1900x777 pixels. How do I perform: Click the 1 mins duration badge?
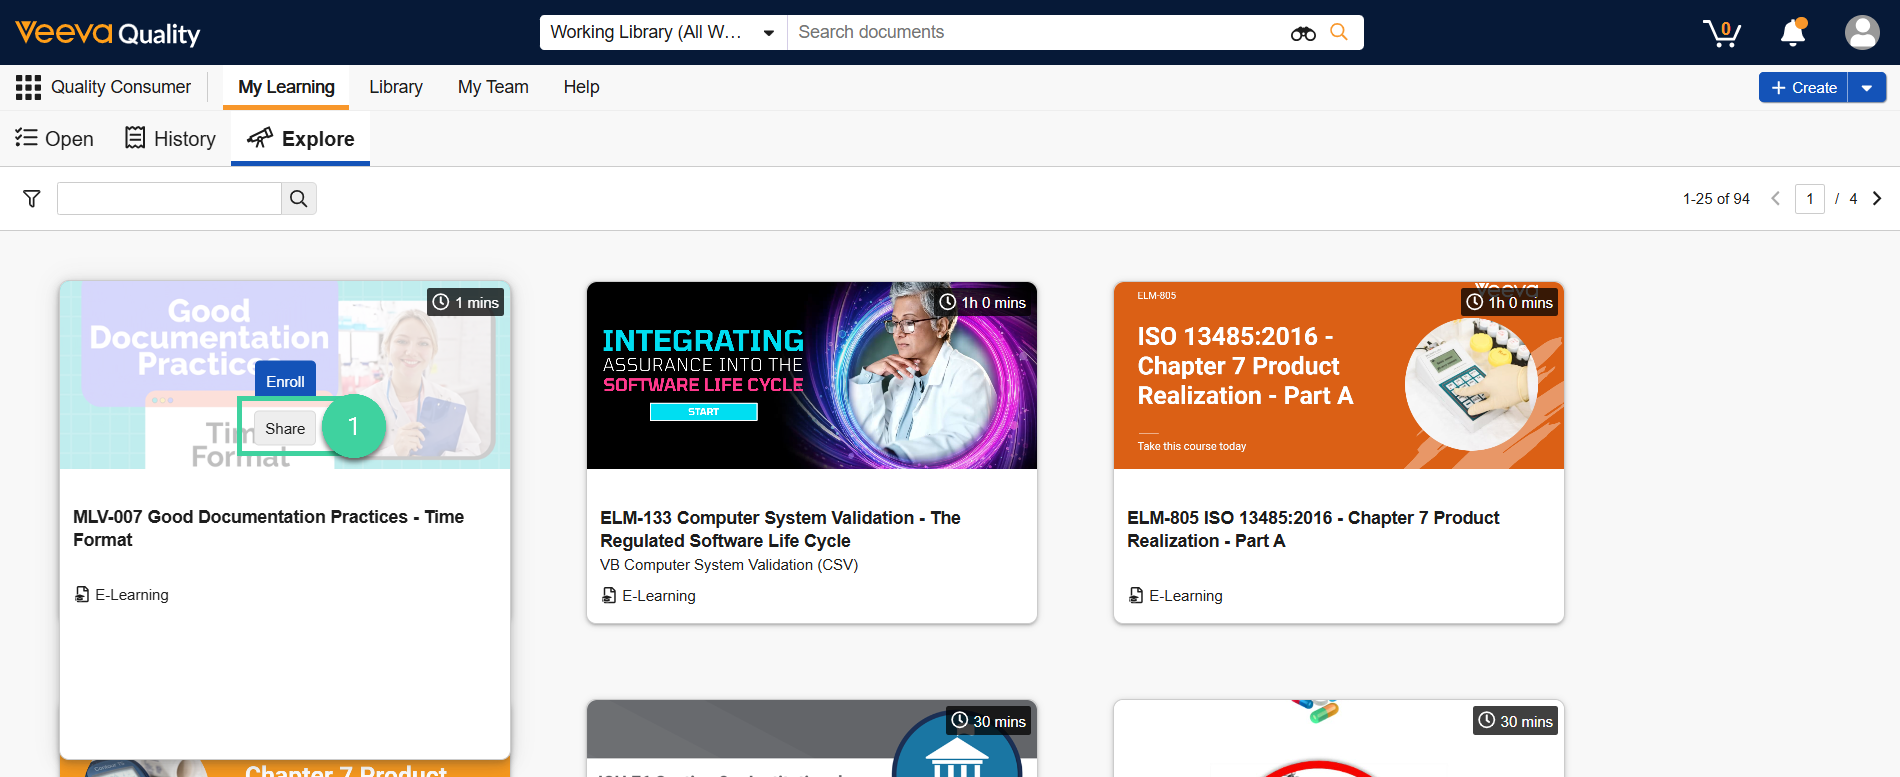coord(466,302)
